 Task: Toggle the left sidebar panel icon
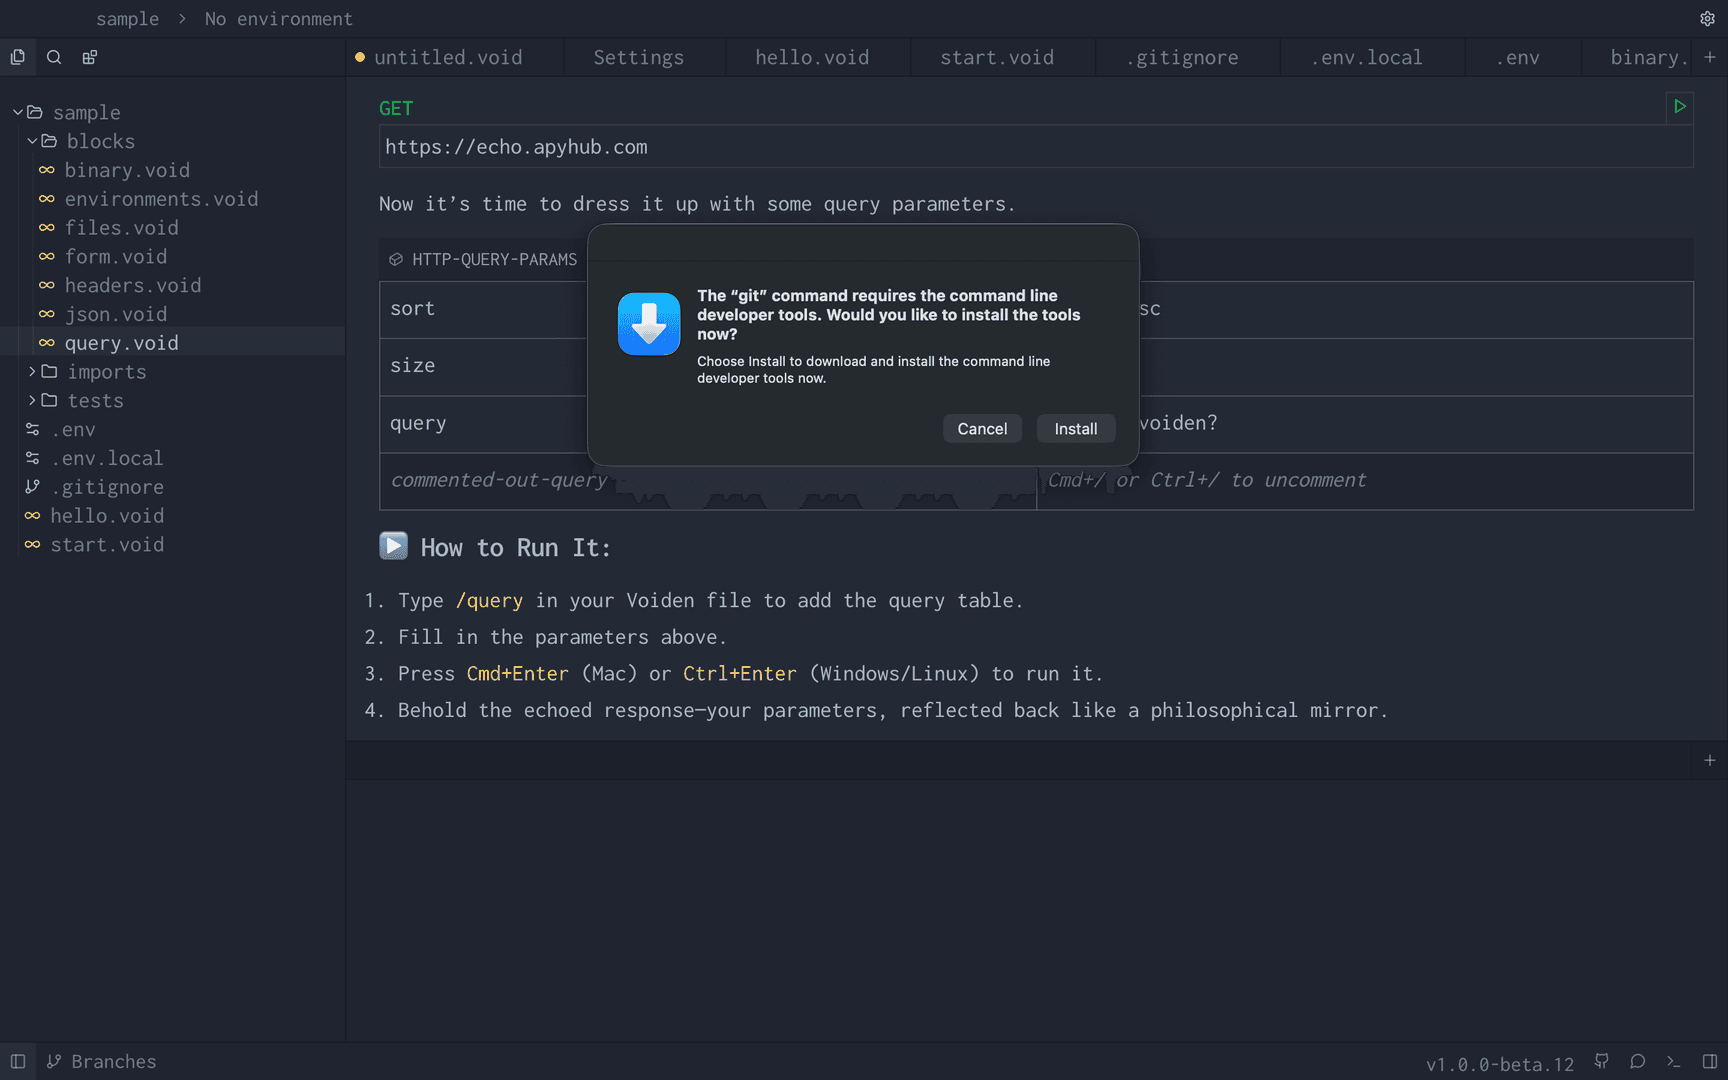pos(18,1061)
